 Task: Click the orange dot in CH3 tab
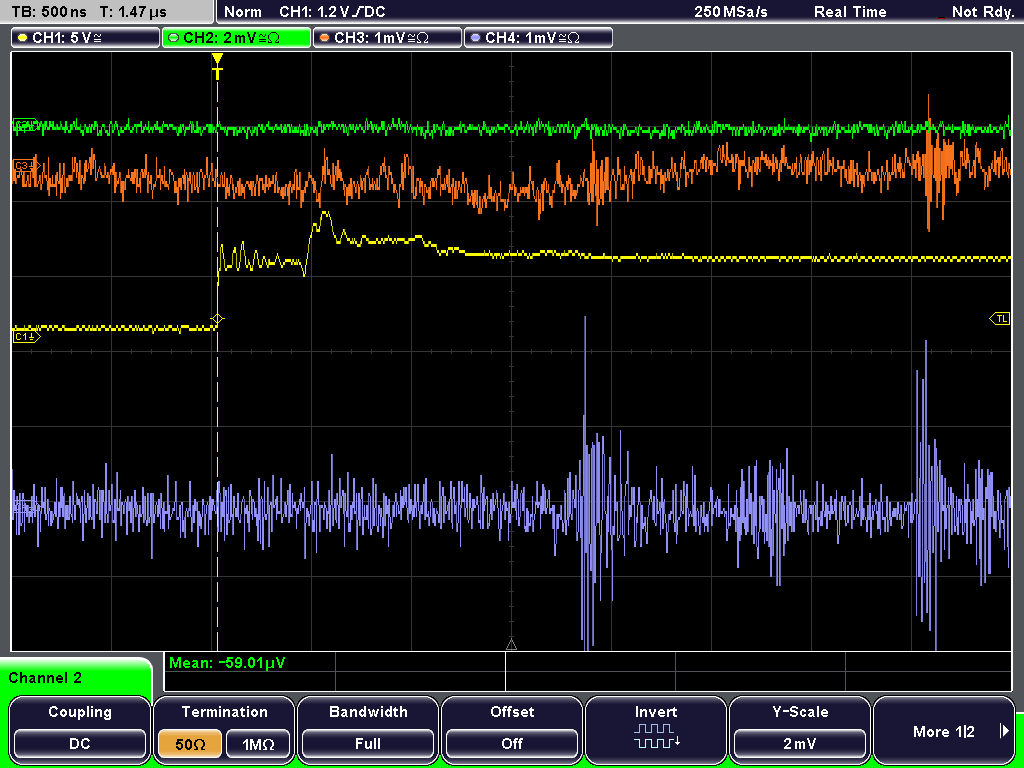tap(325, 38)
